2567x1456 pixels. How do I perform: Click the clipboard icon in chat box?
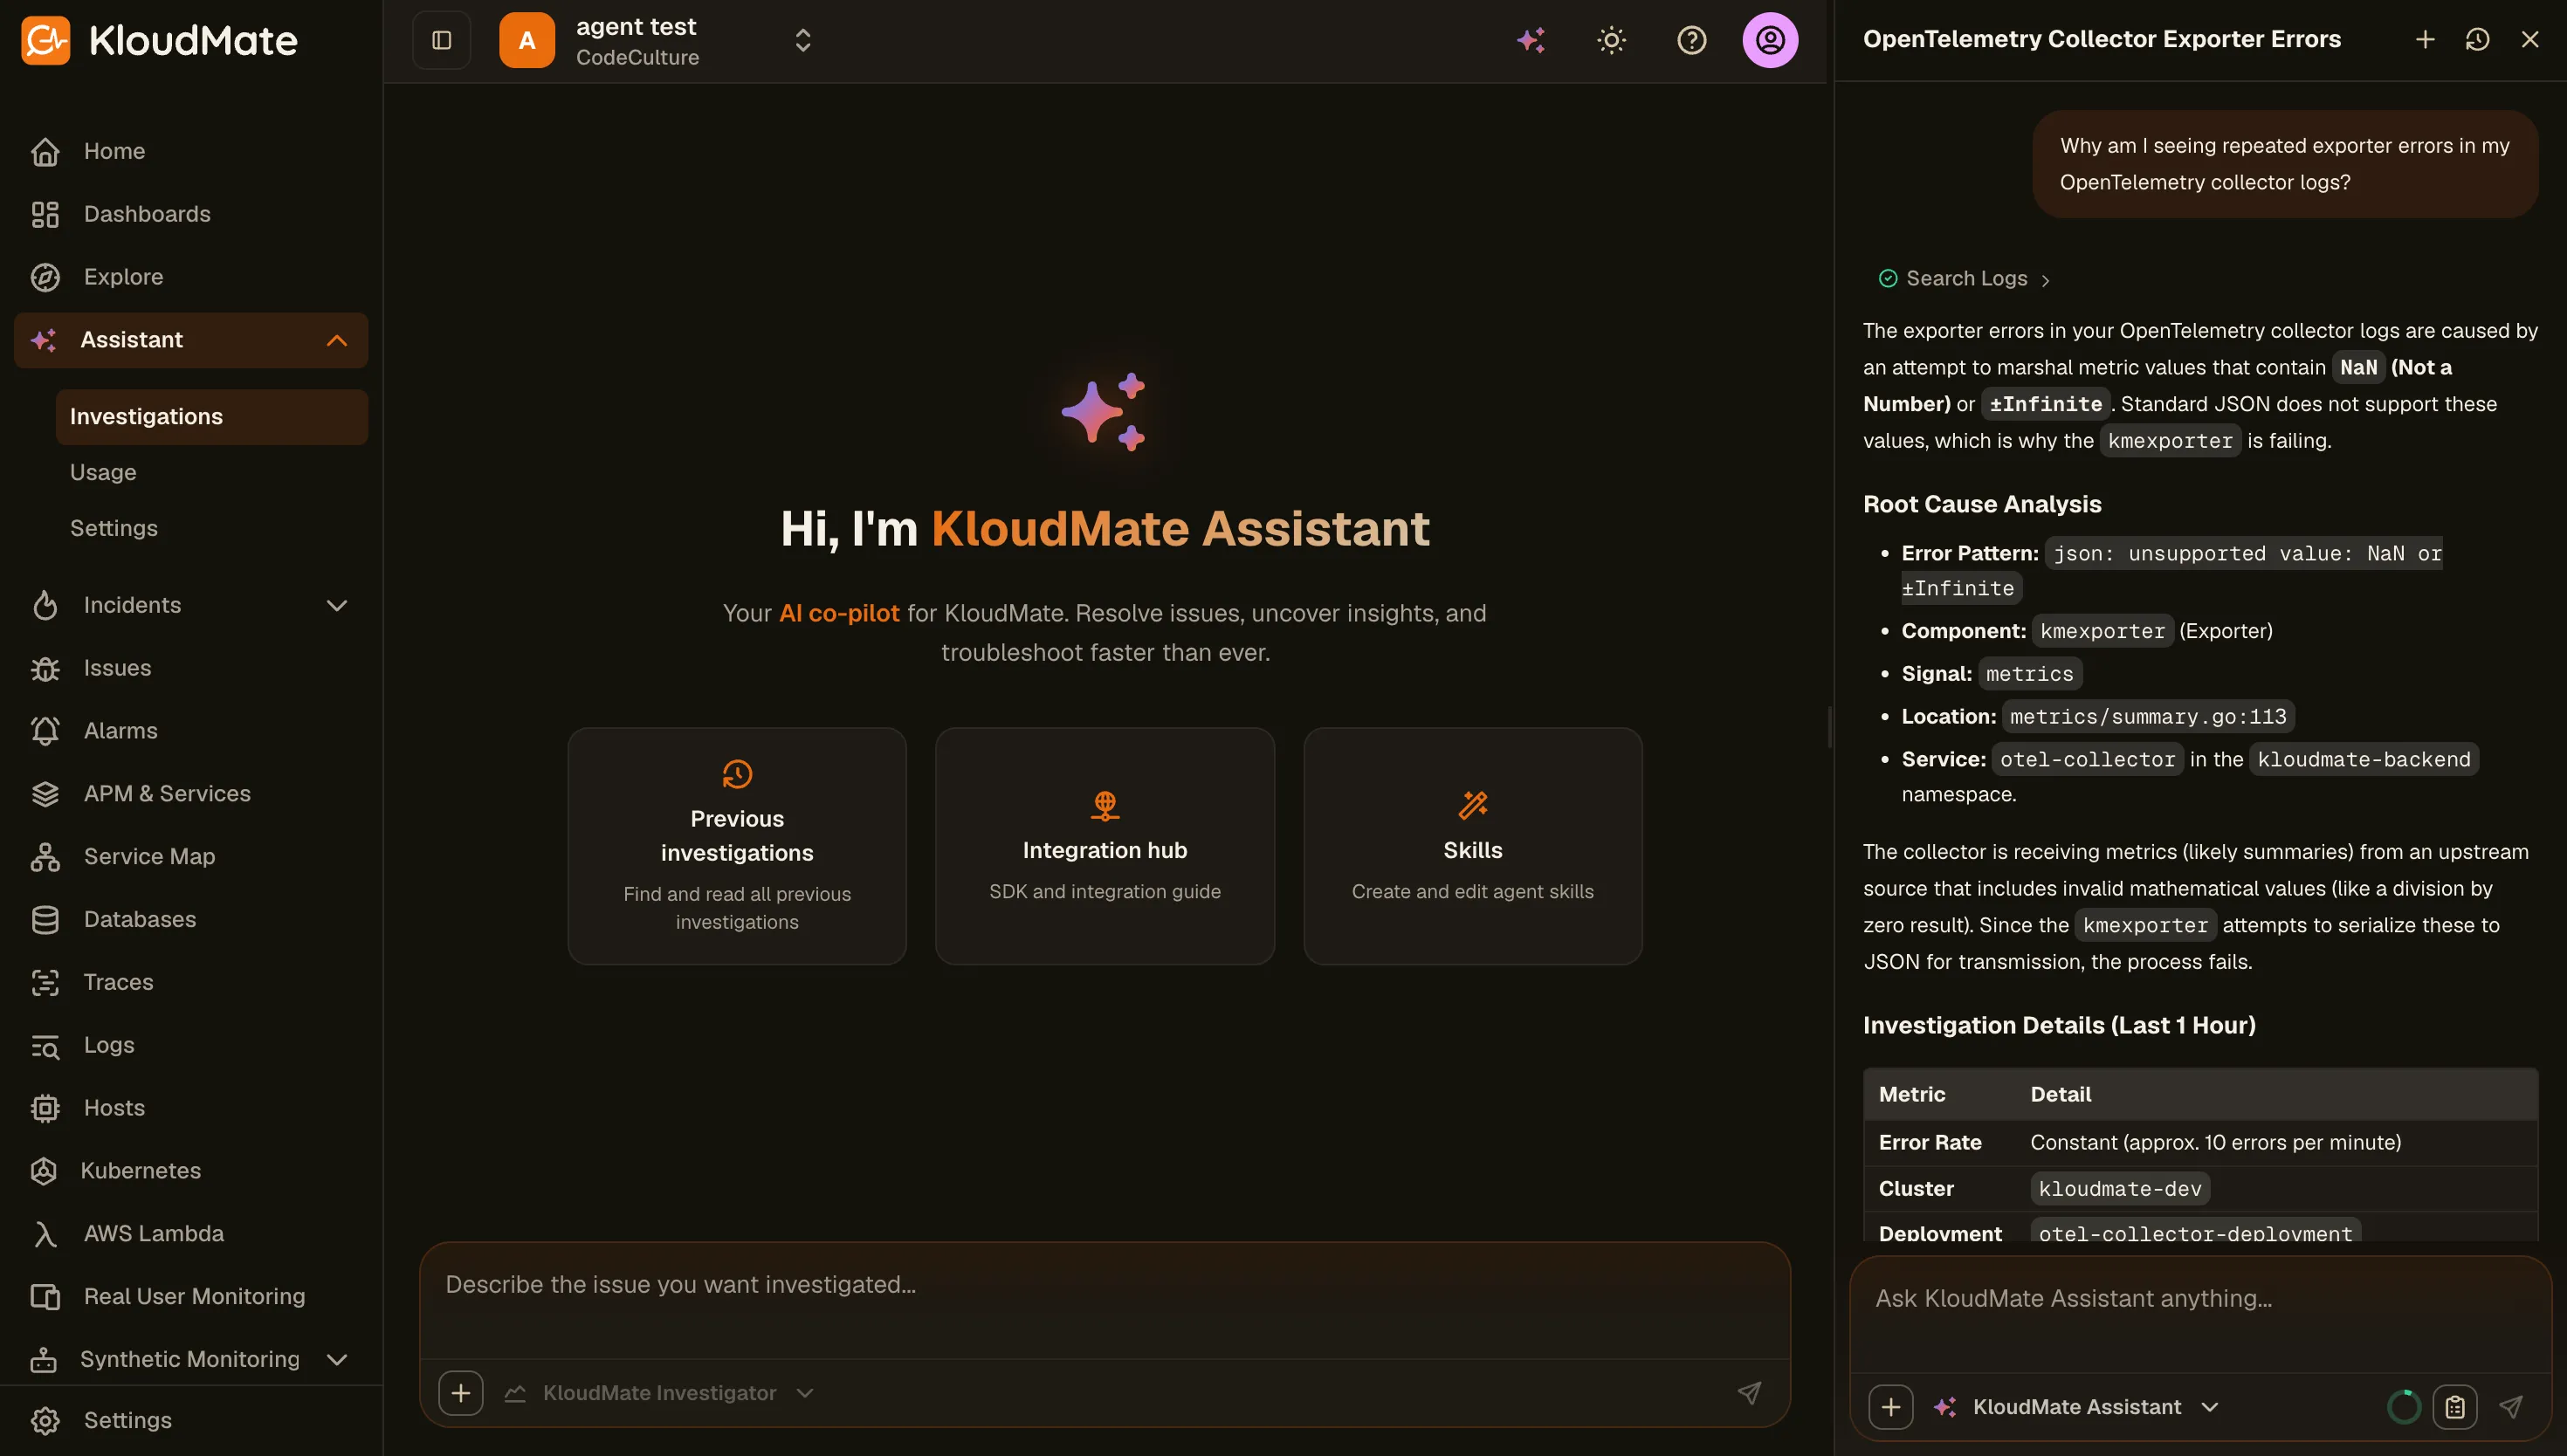(2455, 1407)
